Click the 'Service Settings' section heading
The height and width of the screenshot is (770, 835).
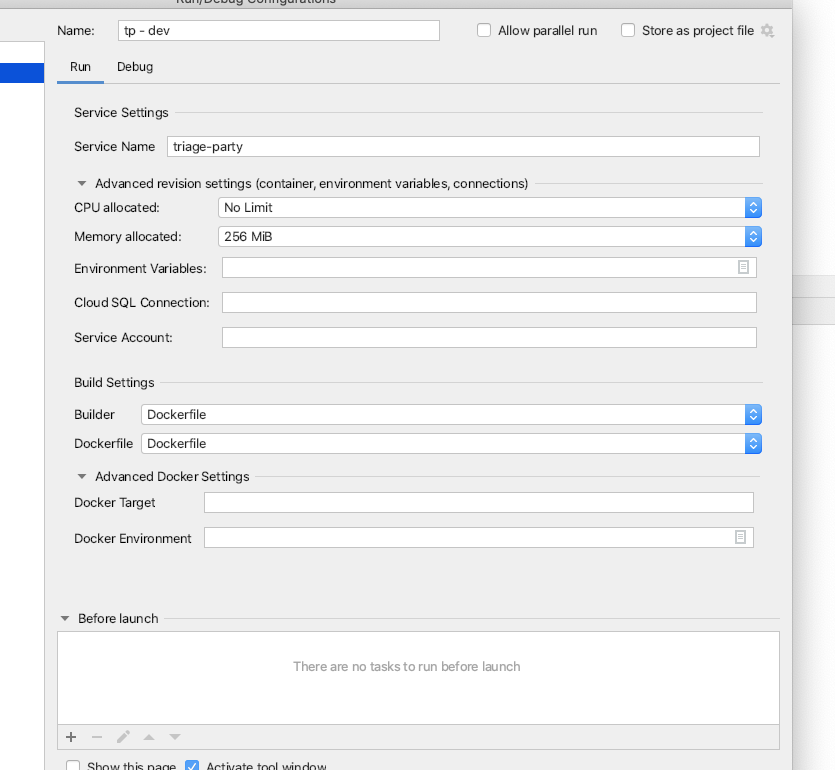pyautogui.click(x=121, y=112)
